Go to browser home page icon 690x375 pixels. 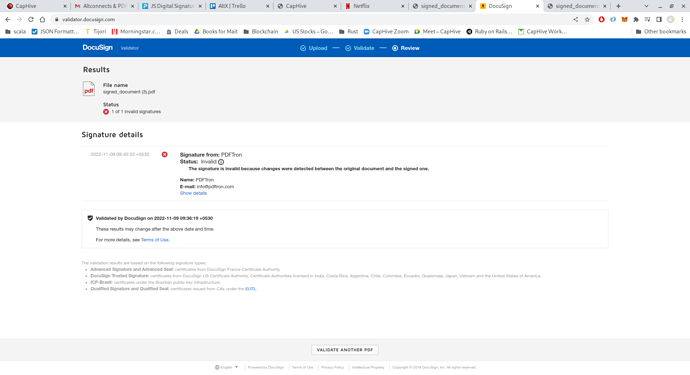tap(42, 19)
